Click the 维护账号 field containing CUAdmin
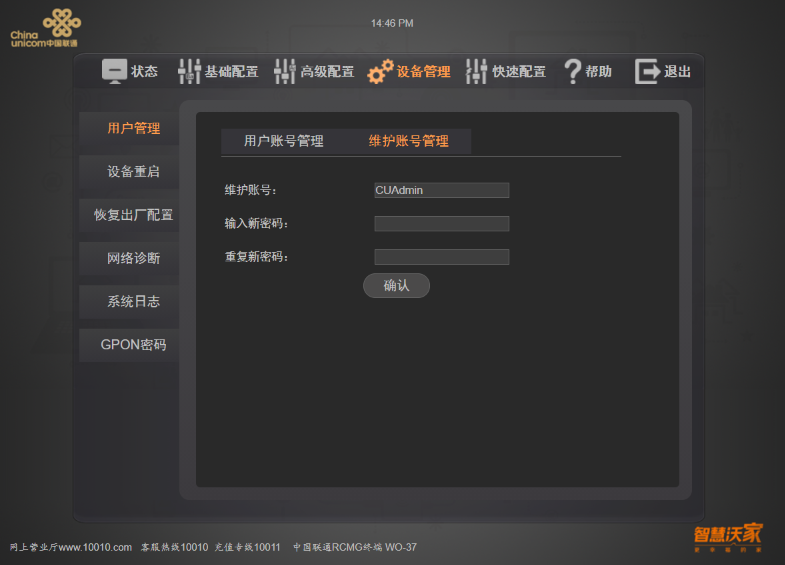The image size is (785, 565). [442, 190]
